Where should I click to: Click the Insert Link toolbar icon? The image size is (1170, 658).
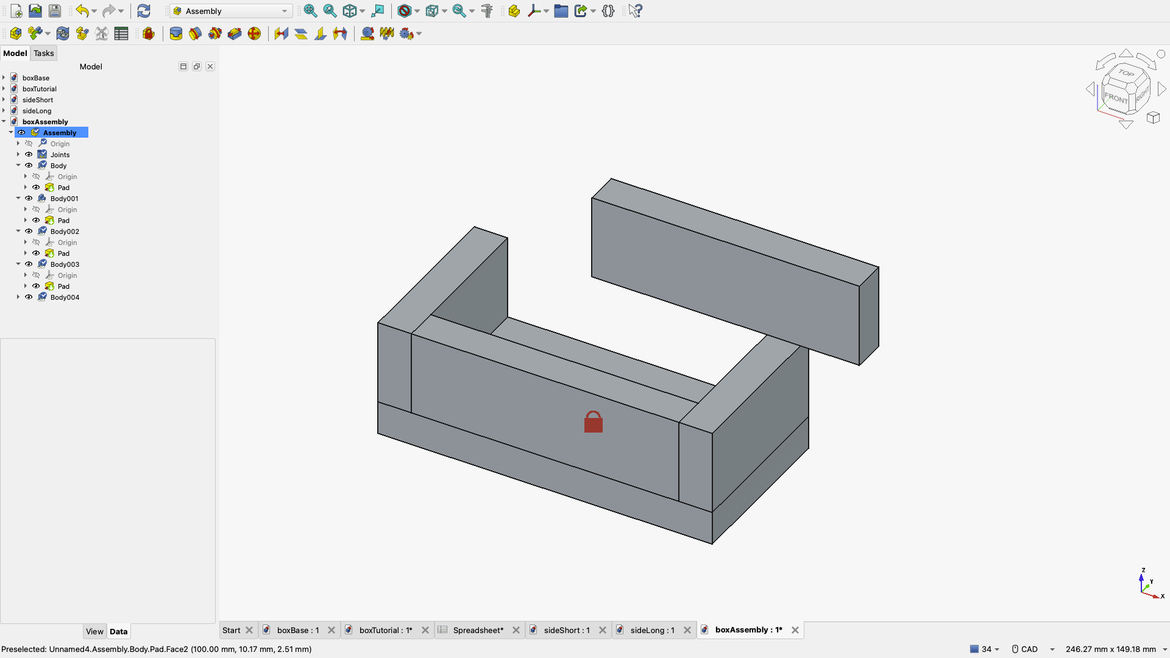pyautogui.click(x=35, y=33)
